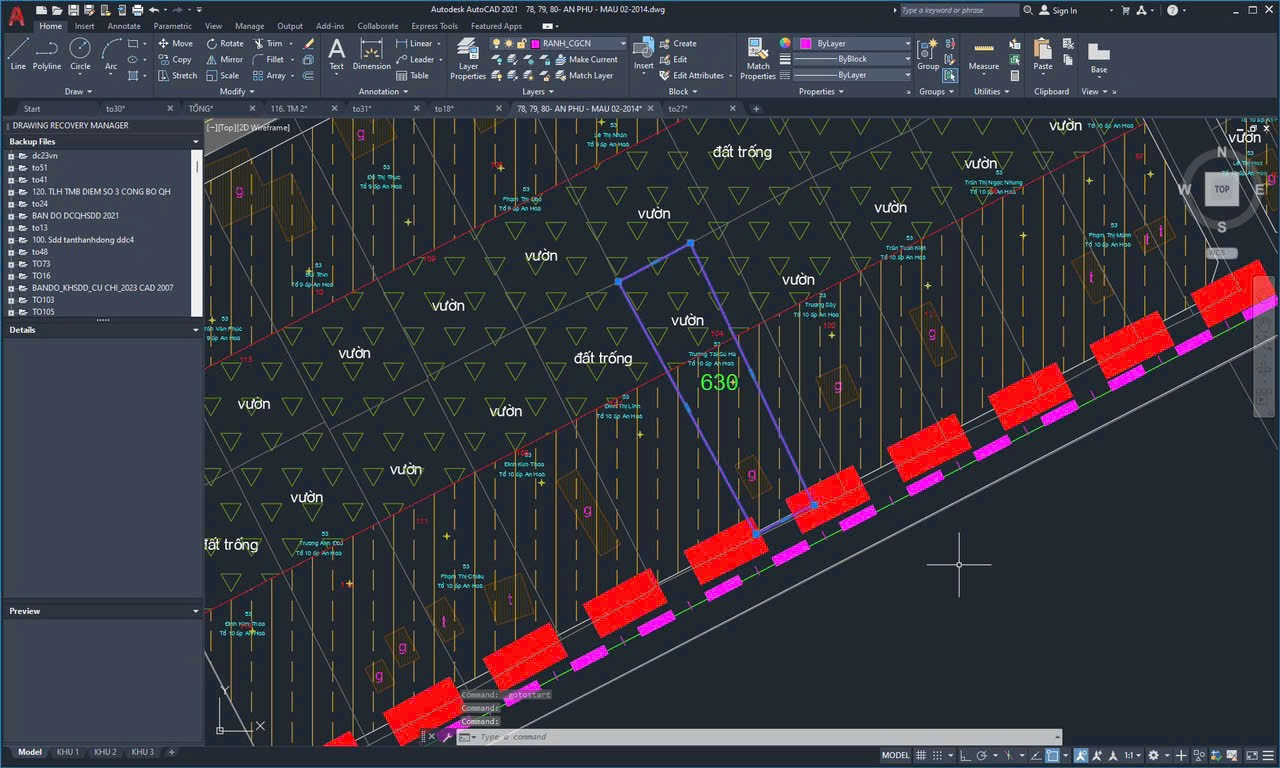Click Create block button
Viewport: 1280px width, 768px height.
[678, 43]
